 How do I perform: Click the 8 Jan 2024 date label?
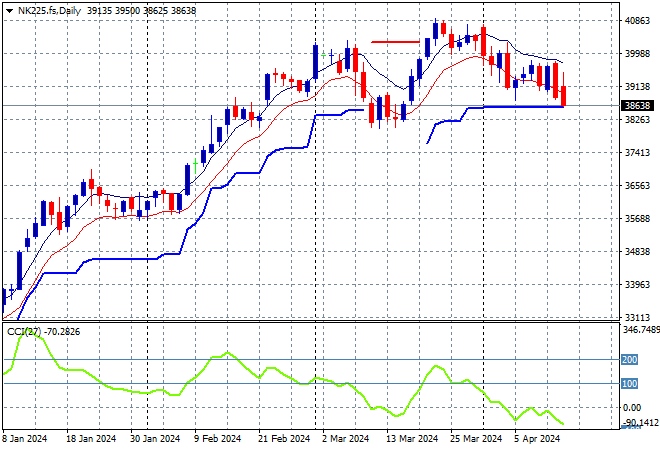[x=27, y=439]
